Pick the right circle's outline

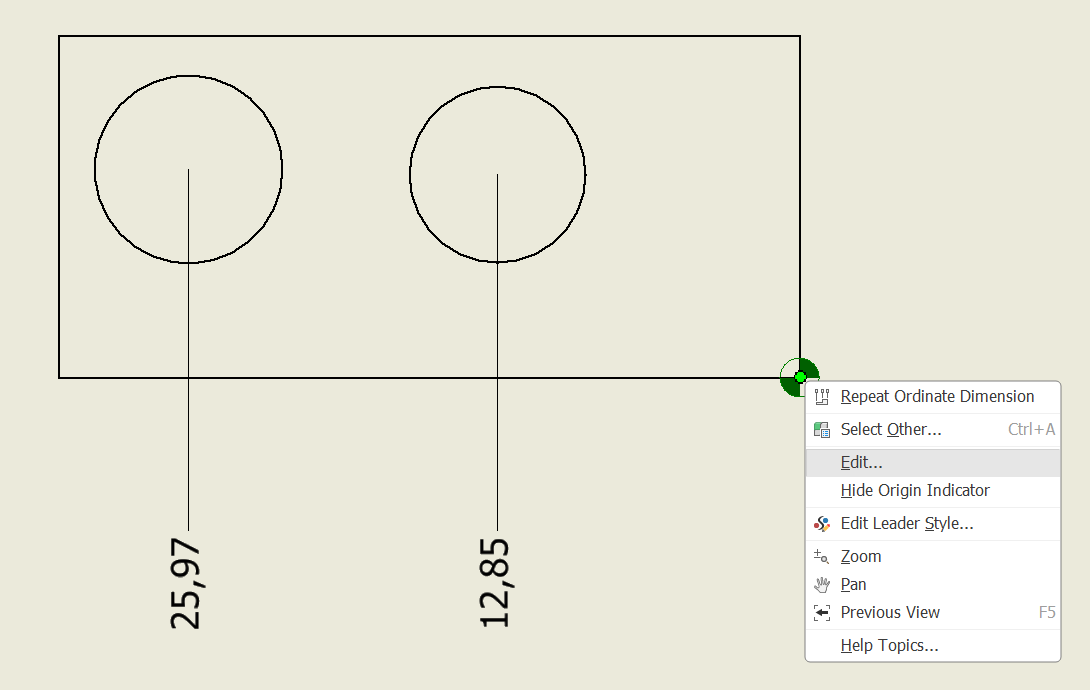585,175
